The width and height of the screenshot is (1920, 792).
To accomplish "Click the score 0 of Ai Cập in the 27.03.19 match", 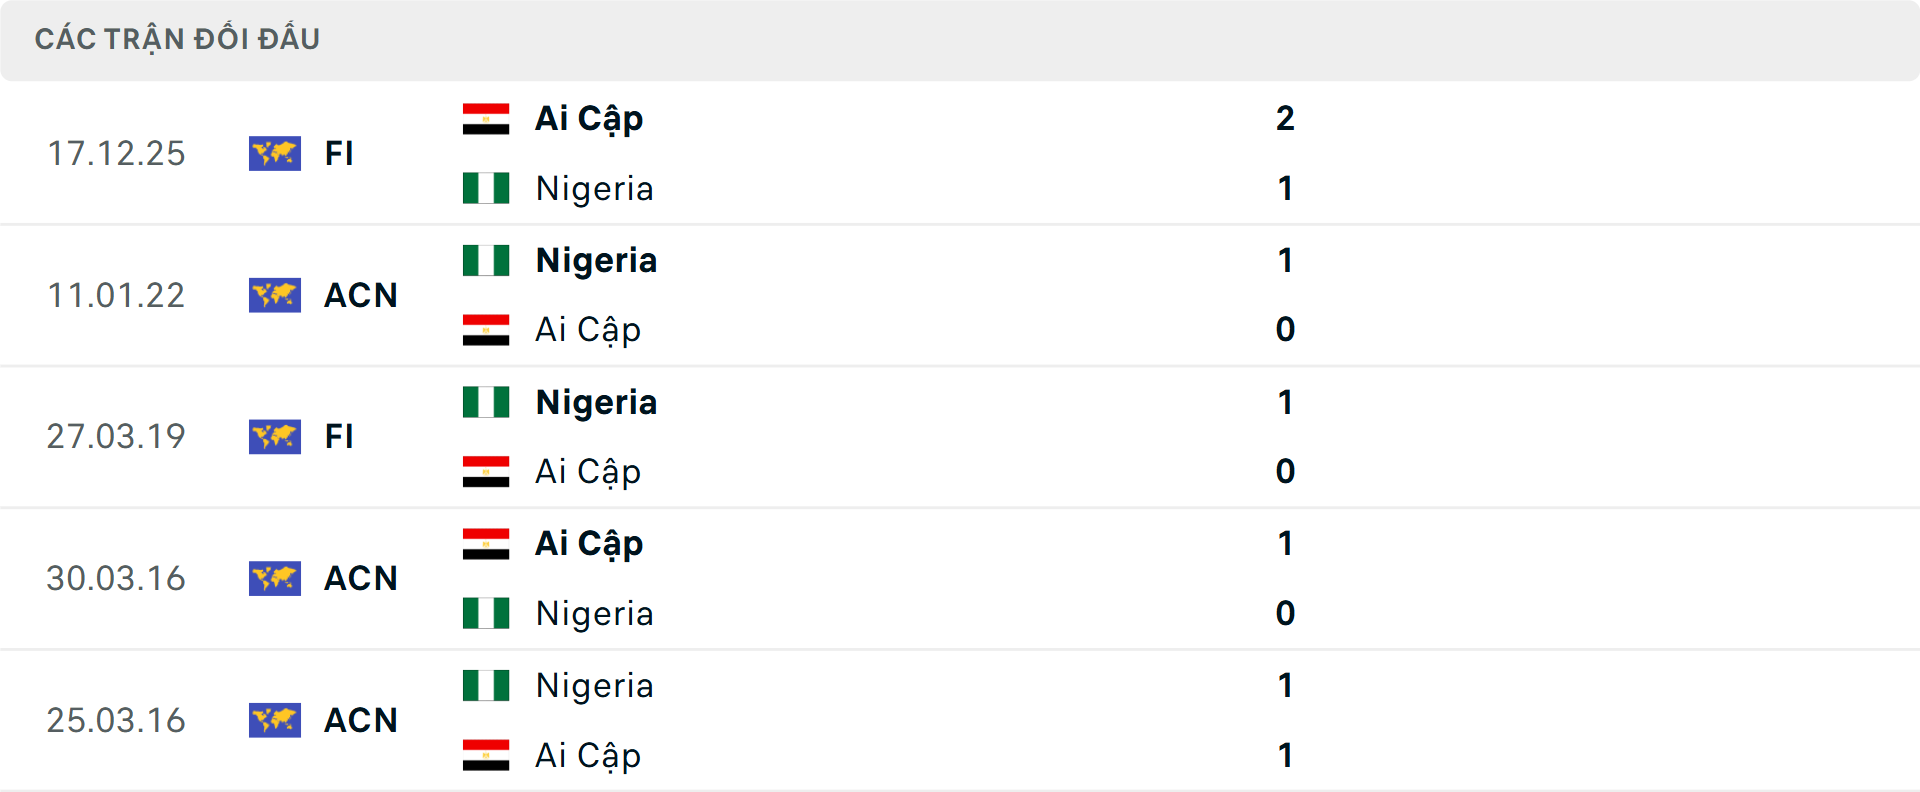I will click(x=1286, y=471).
